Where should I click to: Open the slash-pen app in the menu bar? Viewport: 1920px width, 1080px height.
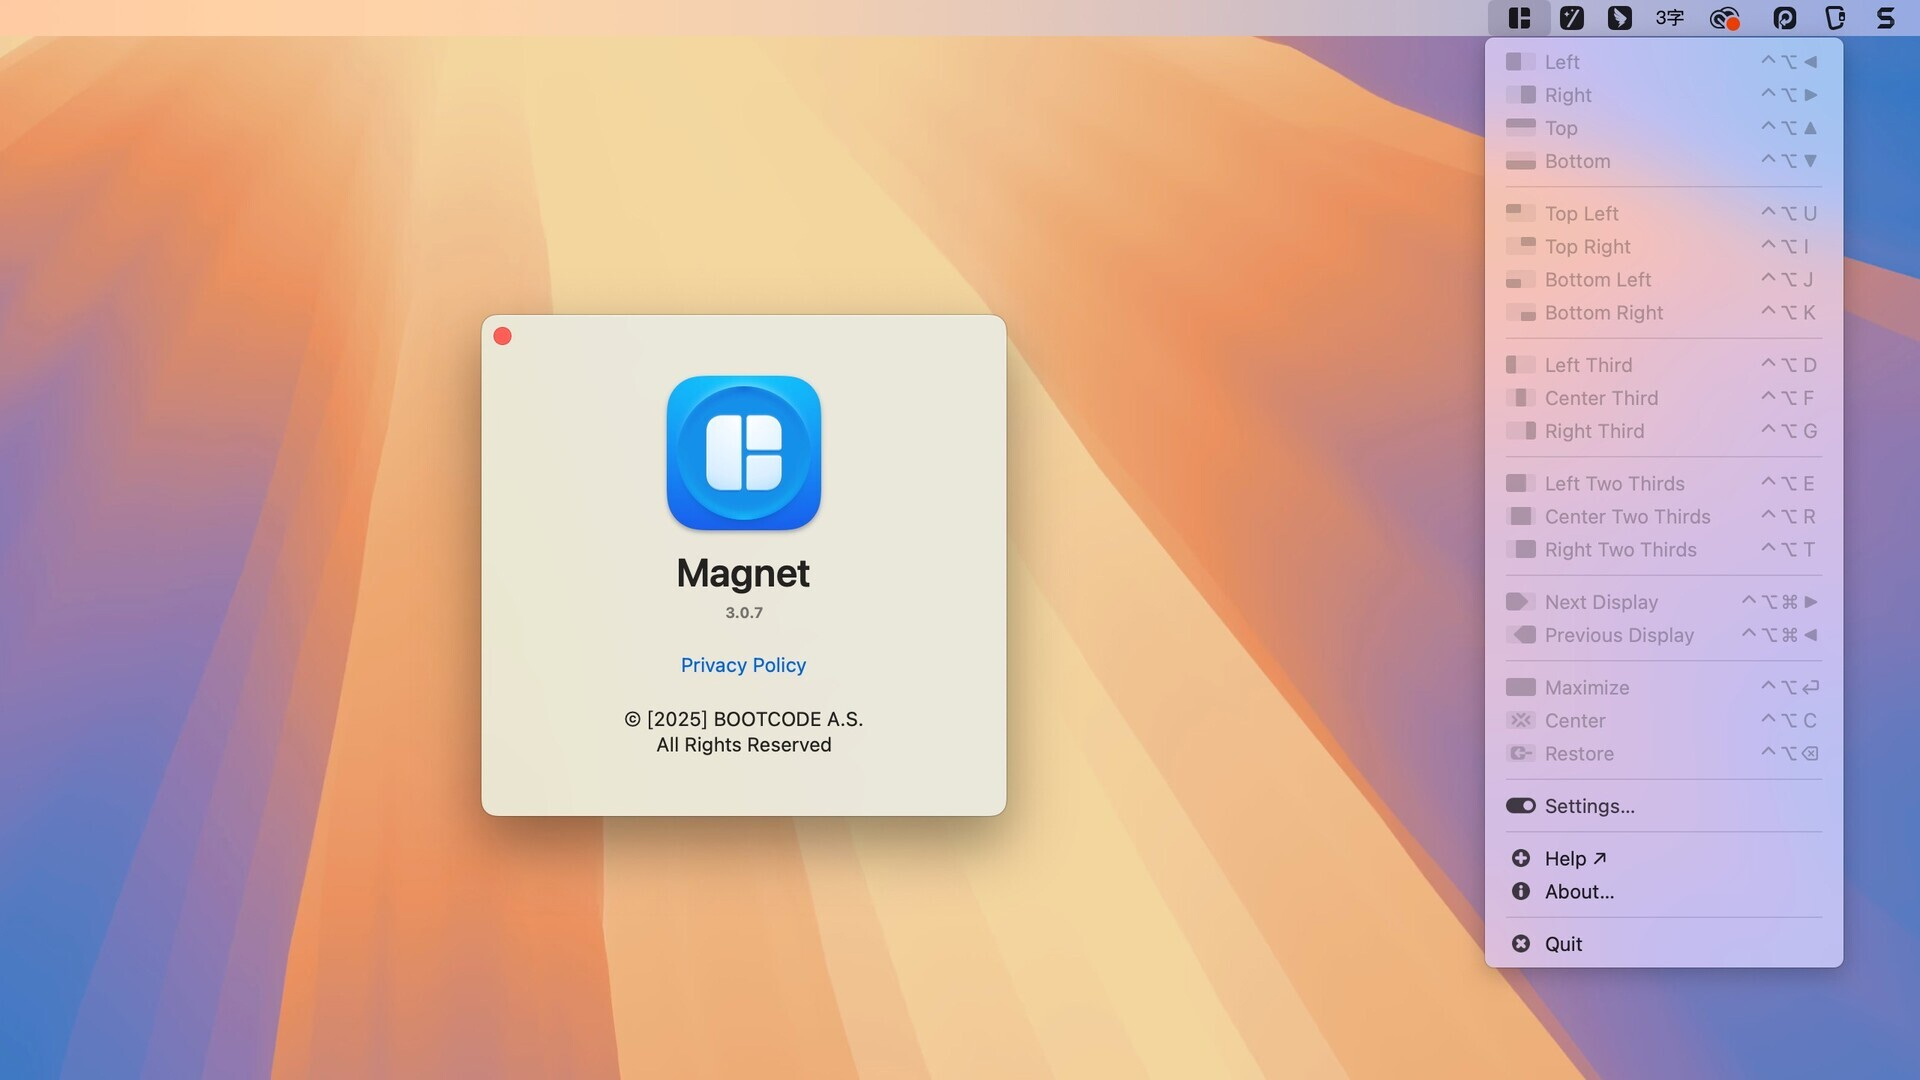pos(1572,18)
